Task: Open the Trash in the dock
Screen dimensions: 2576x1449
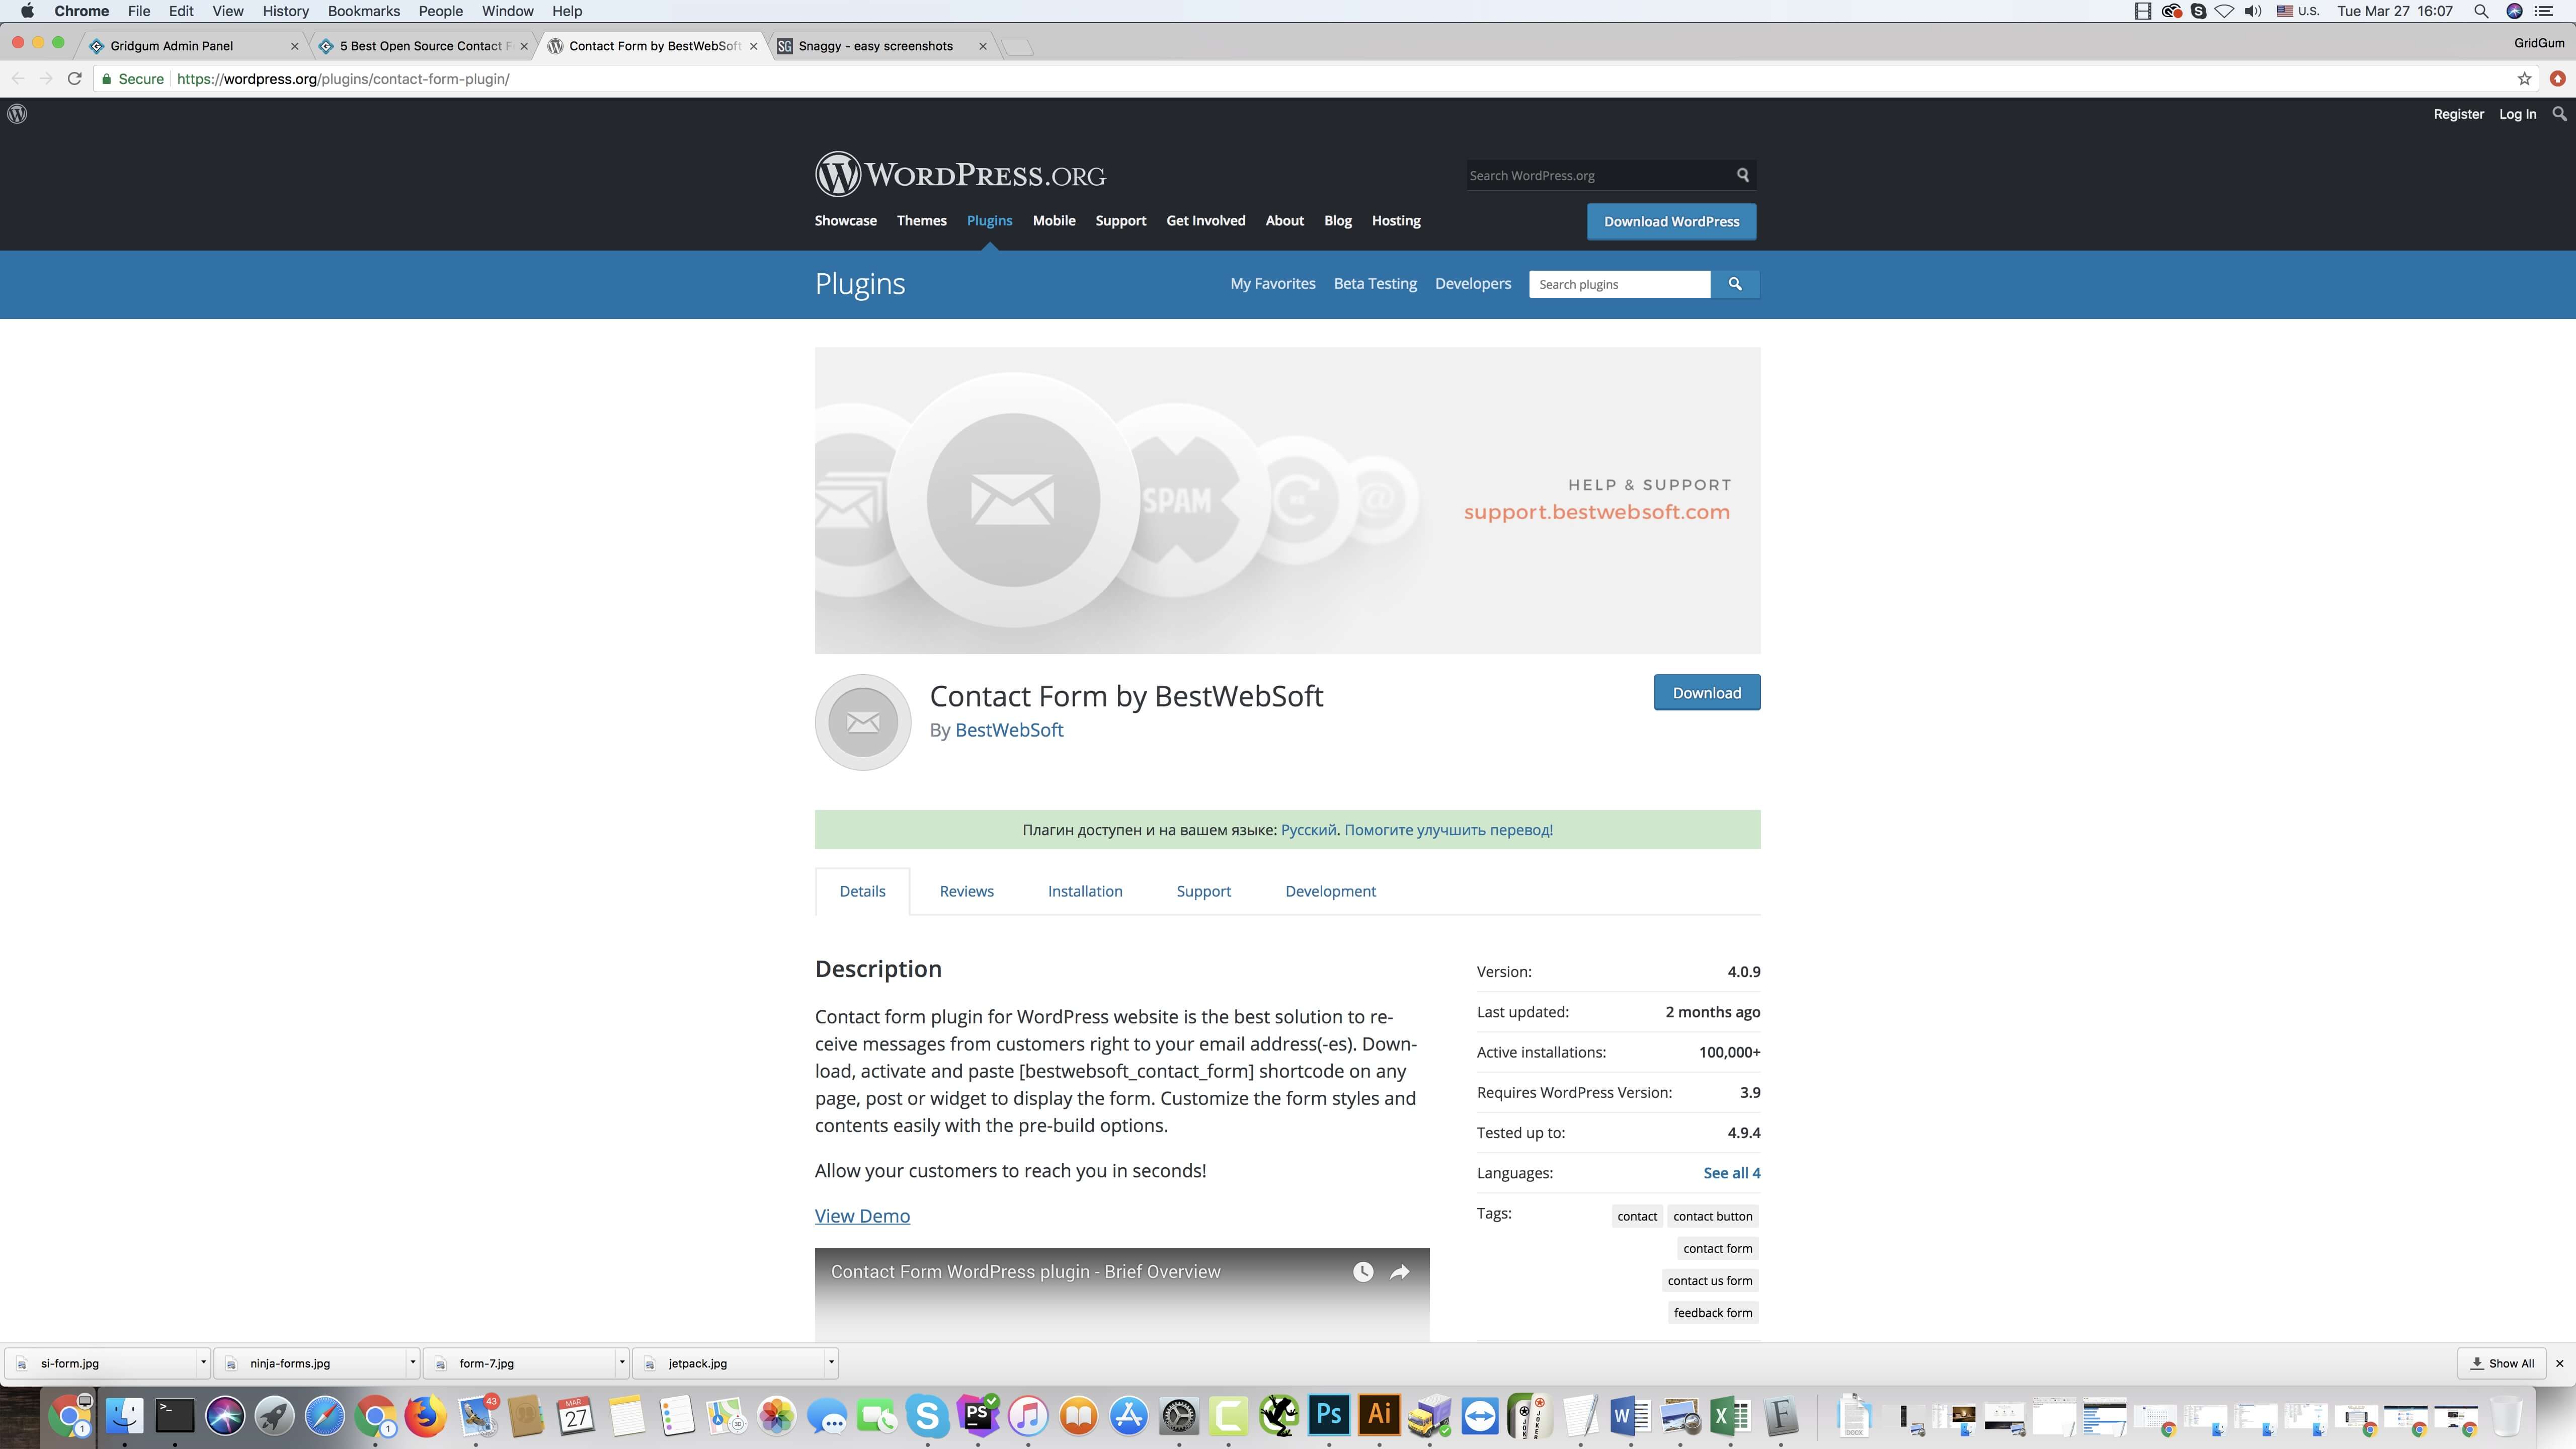Action: (2506, 1416)
